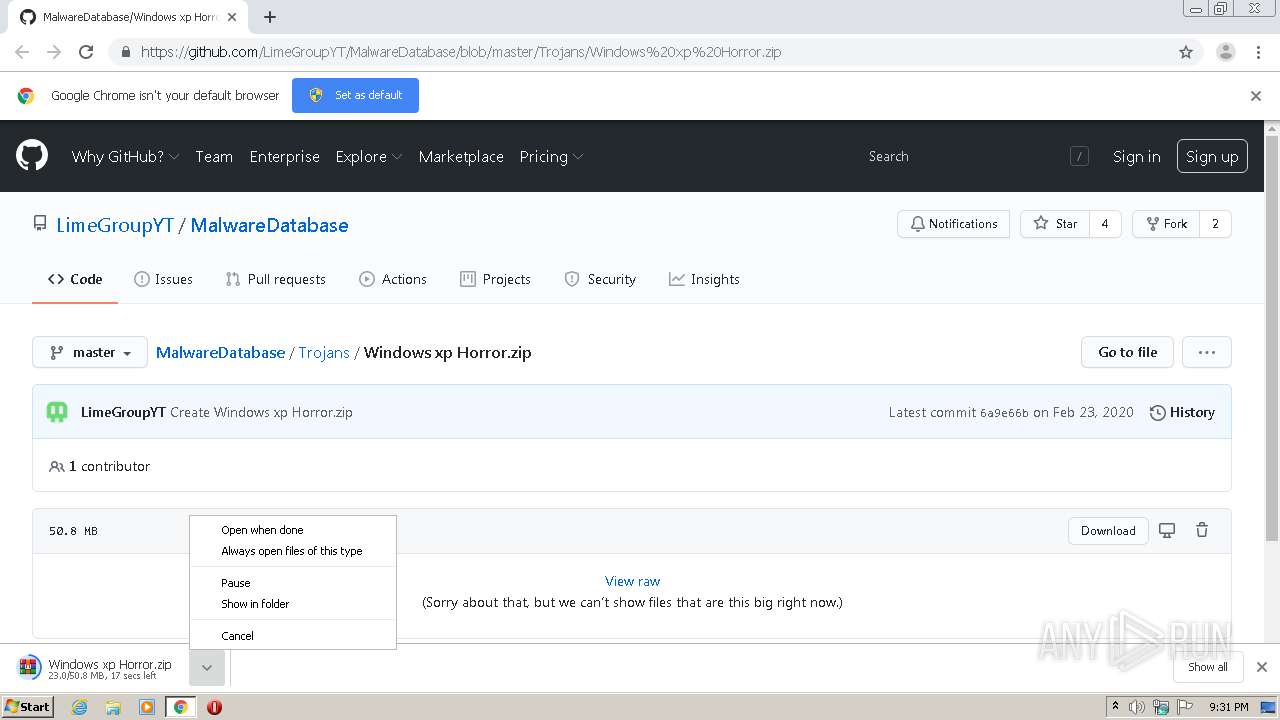Viewport: 1280px width, 720px height.
Task: Open a new browser tab
Action: point(269,17)
